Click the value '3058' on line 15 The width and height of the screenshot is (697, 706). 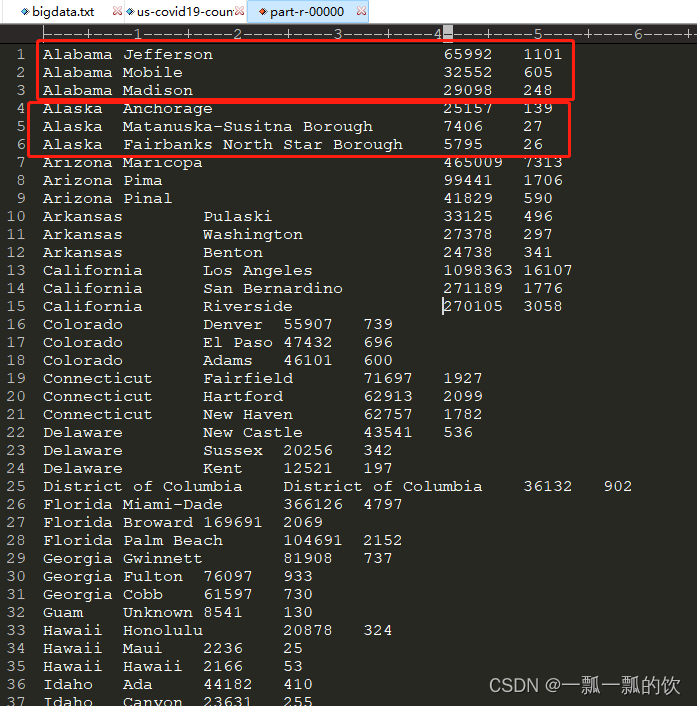point(543,307)
